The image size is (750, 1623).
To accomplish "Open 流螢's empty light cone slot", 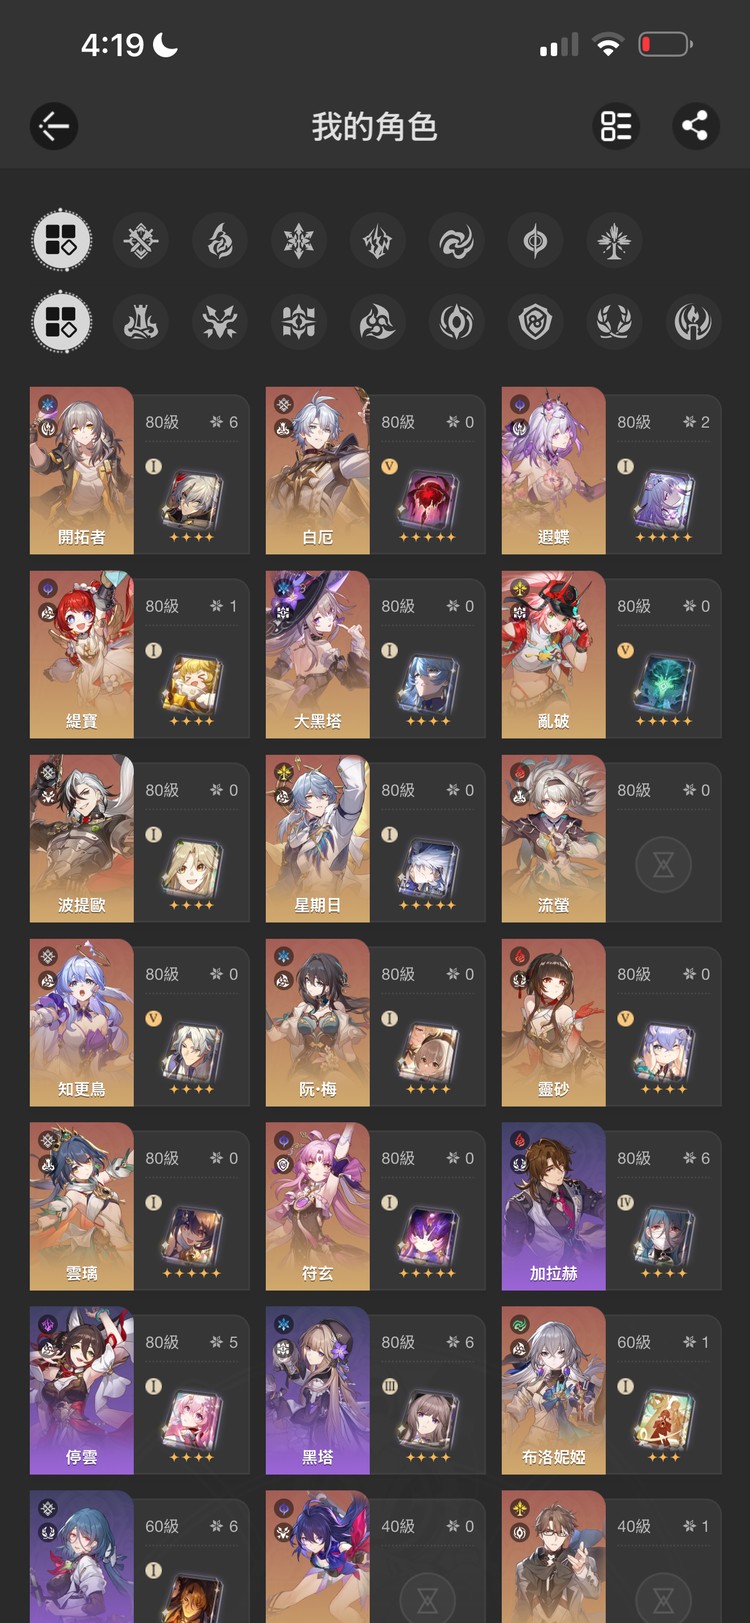I will [664, 864].
